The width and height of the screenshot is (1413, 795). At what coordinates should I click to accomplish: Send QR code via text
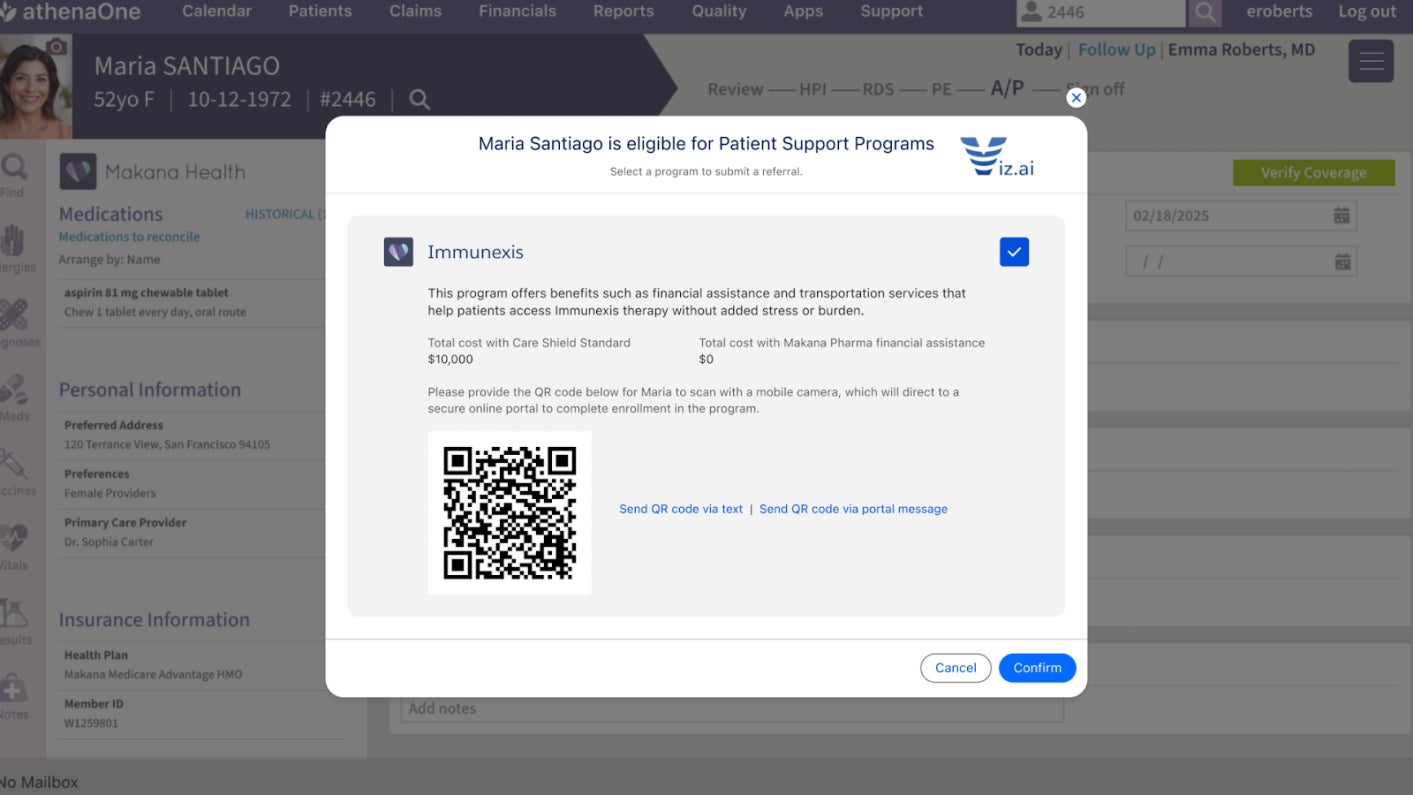coord(681,509)
